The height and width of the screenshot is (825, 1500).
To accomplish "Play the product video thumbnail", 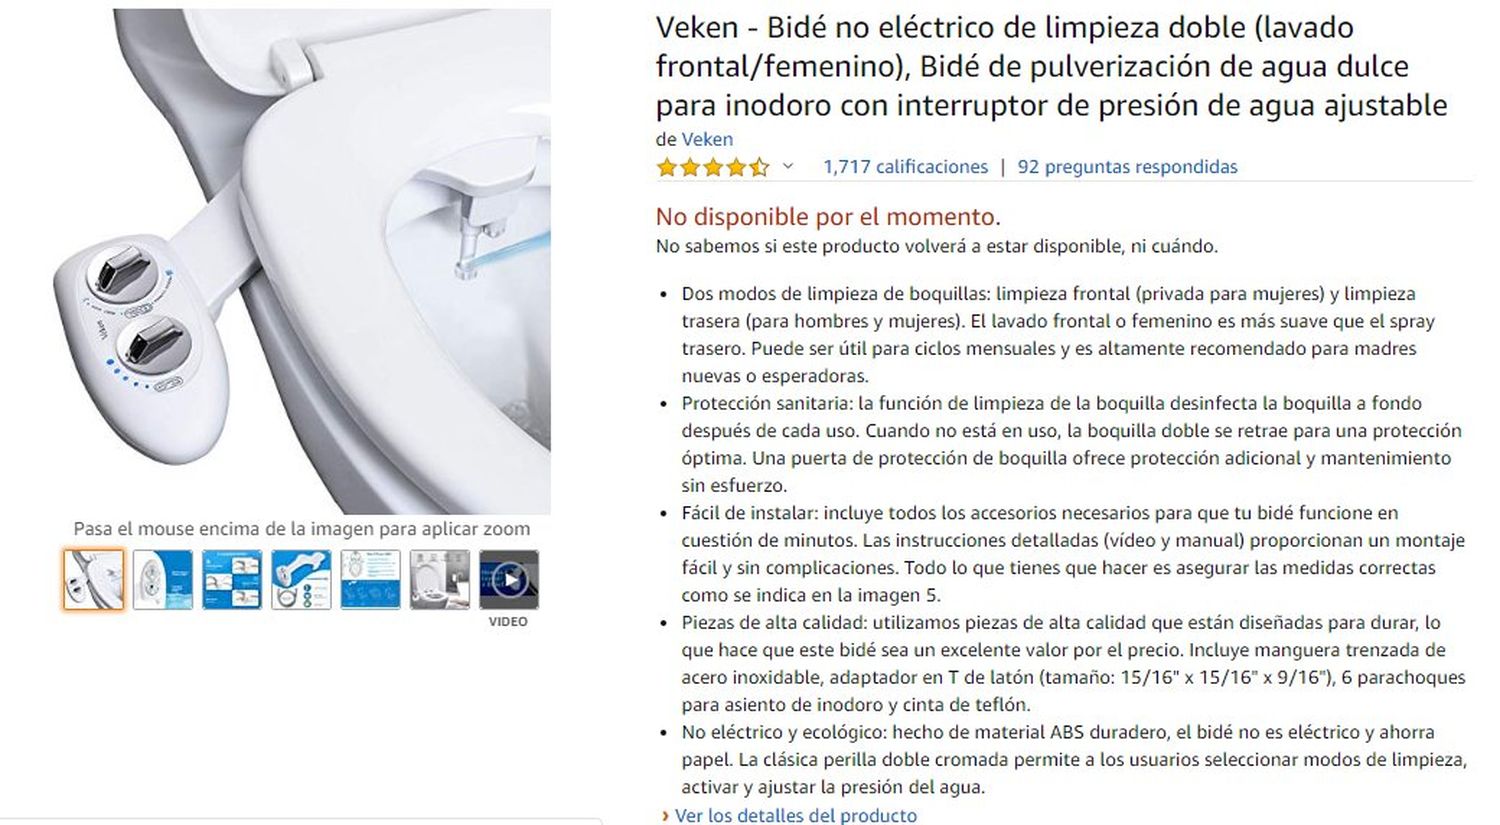I will [509, 579].
